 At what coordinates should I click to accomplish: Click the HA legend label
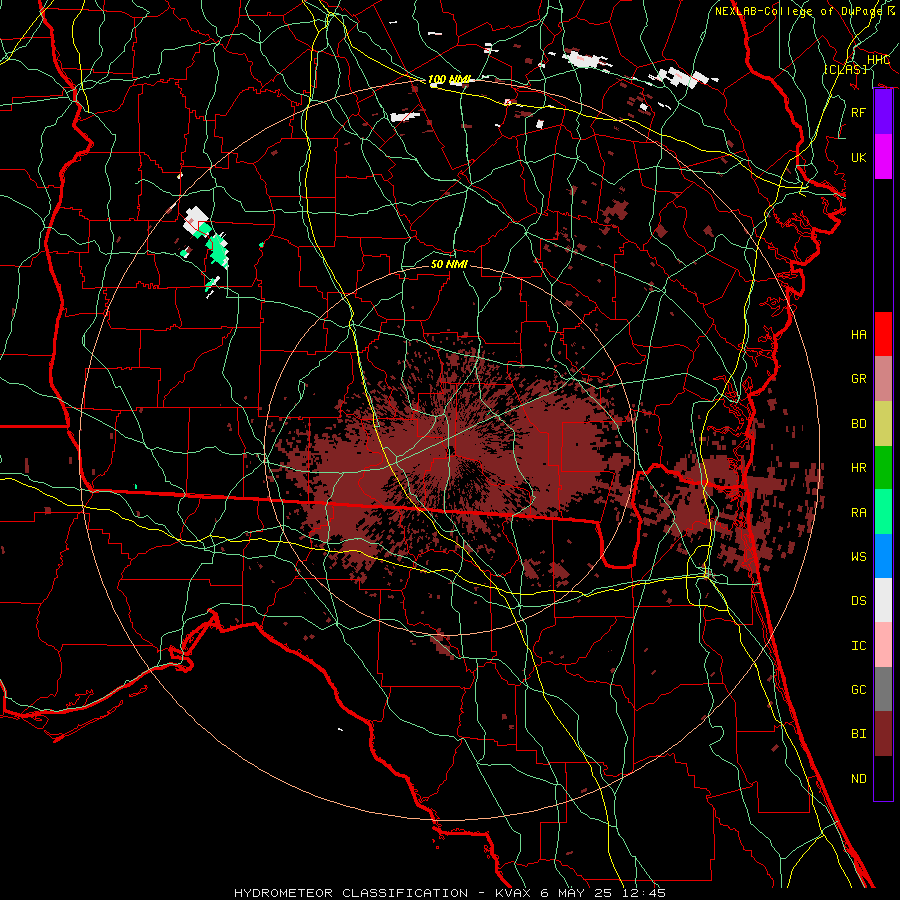[x=859, y=334]
